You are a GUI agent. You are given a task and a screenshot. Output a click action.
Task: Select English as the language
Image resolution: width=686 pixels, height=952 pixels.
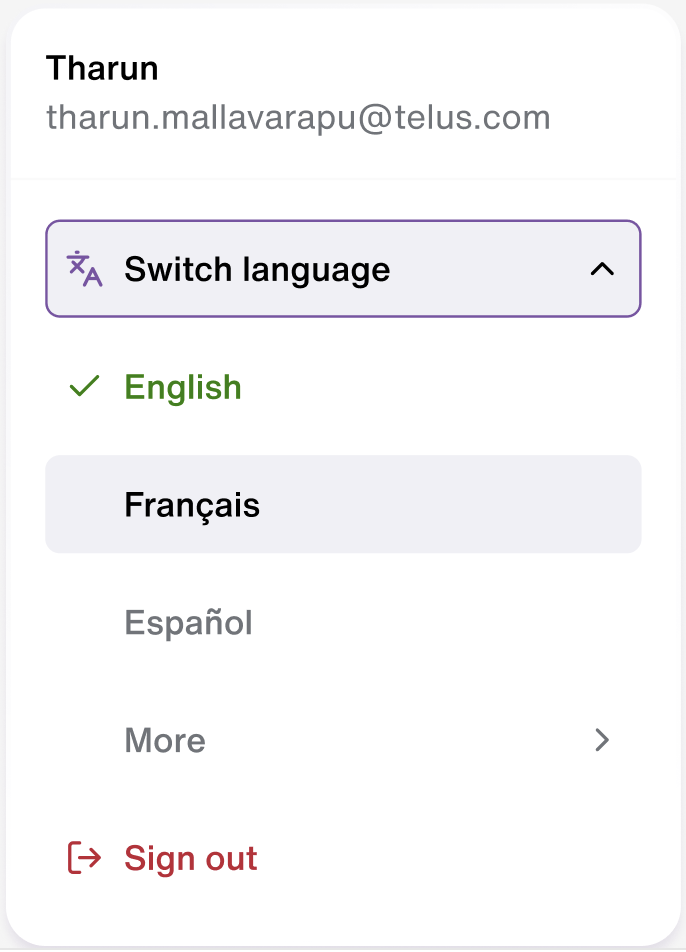click(343, 387)
